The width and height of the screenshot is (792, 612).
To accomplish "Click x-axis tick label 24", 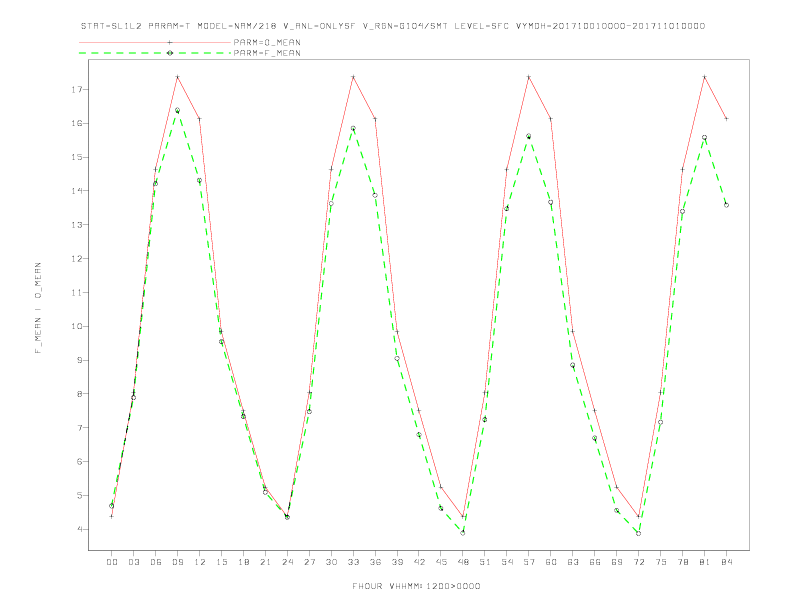I will click(x=287, y=562).
